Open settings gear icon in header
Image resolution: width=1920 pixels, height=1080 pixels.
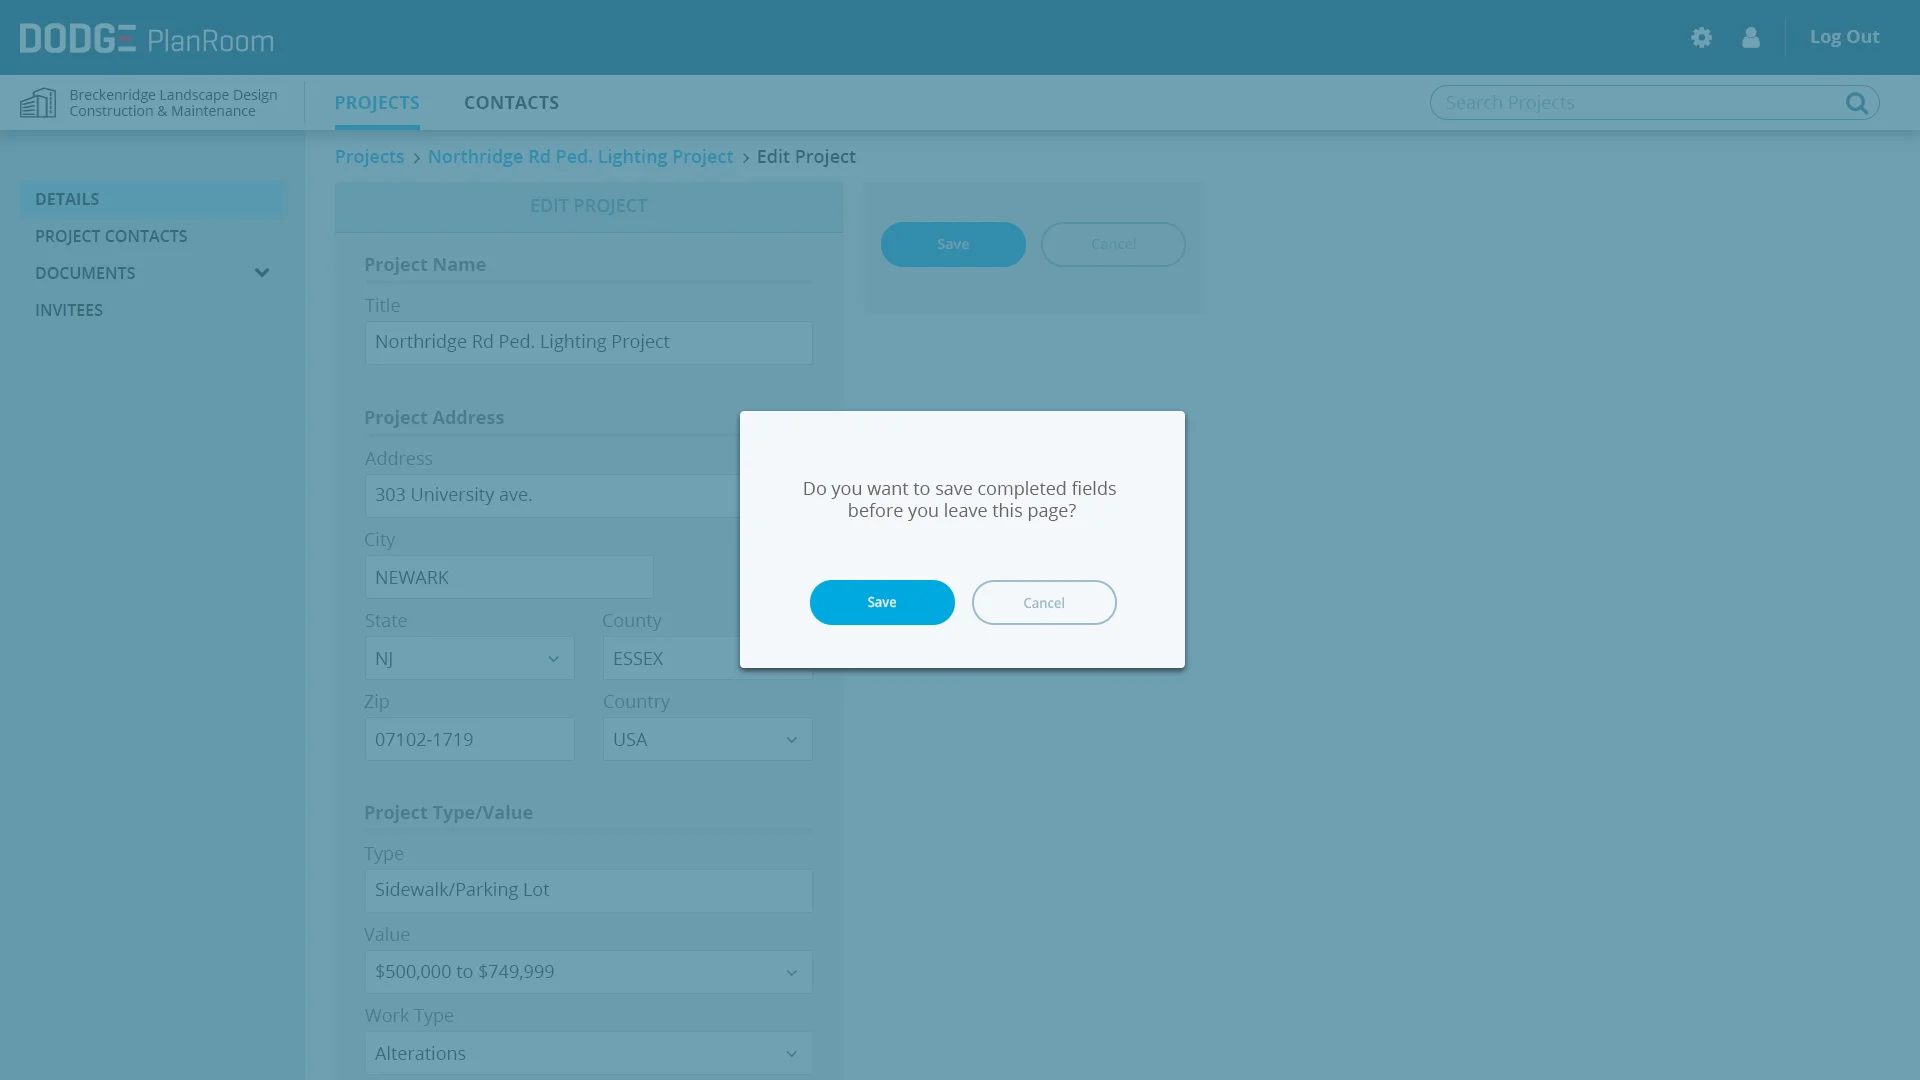[1701, 37]
